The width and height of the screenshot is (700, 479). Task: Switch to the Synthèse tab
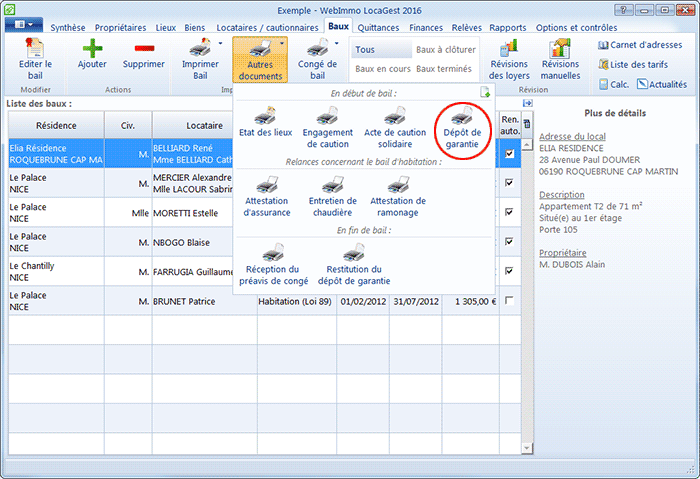coord(67,28)
